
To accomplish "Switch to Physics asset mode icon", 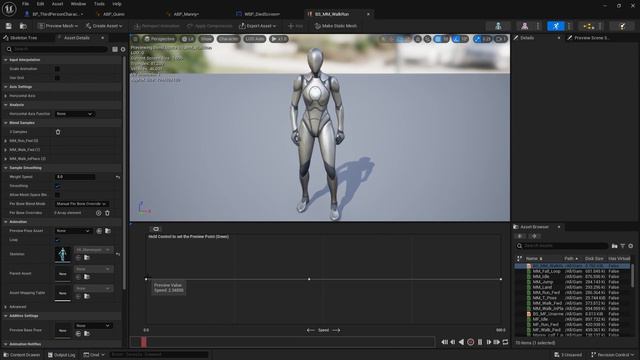I will (x=622, y=26).
